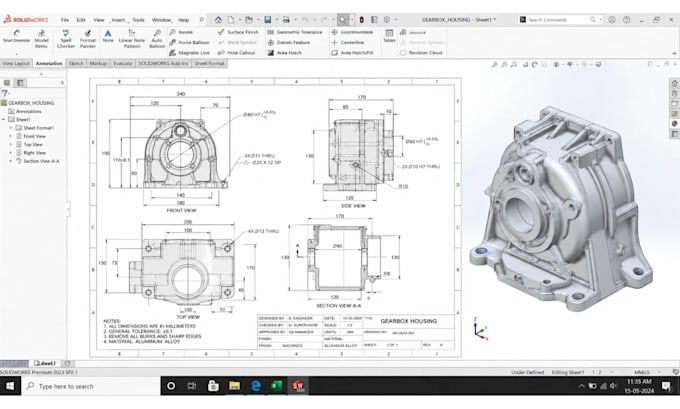This screenshot has height=409, width=680.
Task: Expand the Front View node
Action: pos(11,136)
